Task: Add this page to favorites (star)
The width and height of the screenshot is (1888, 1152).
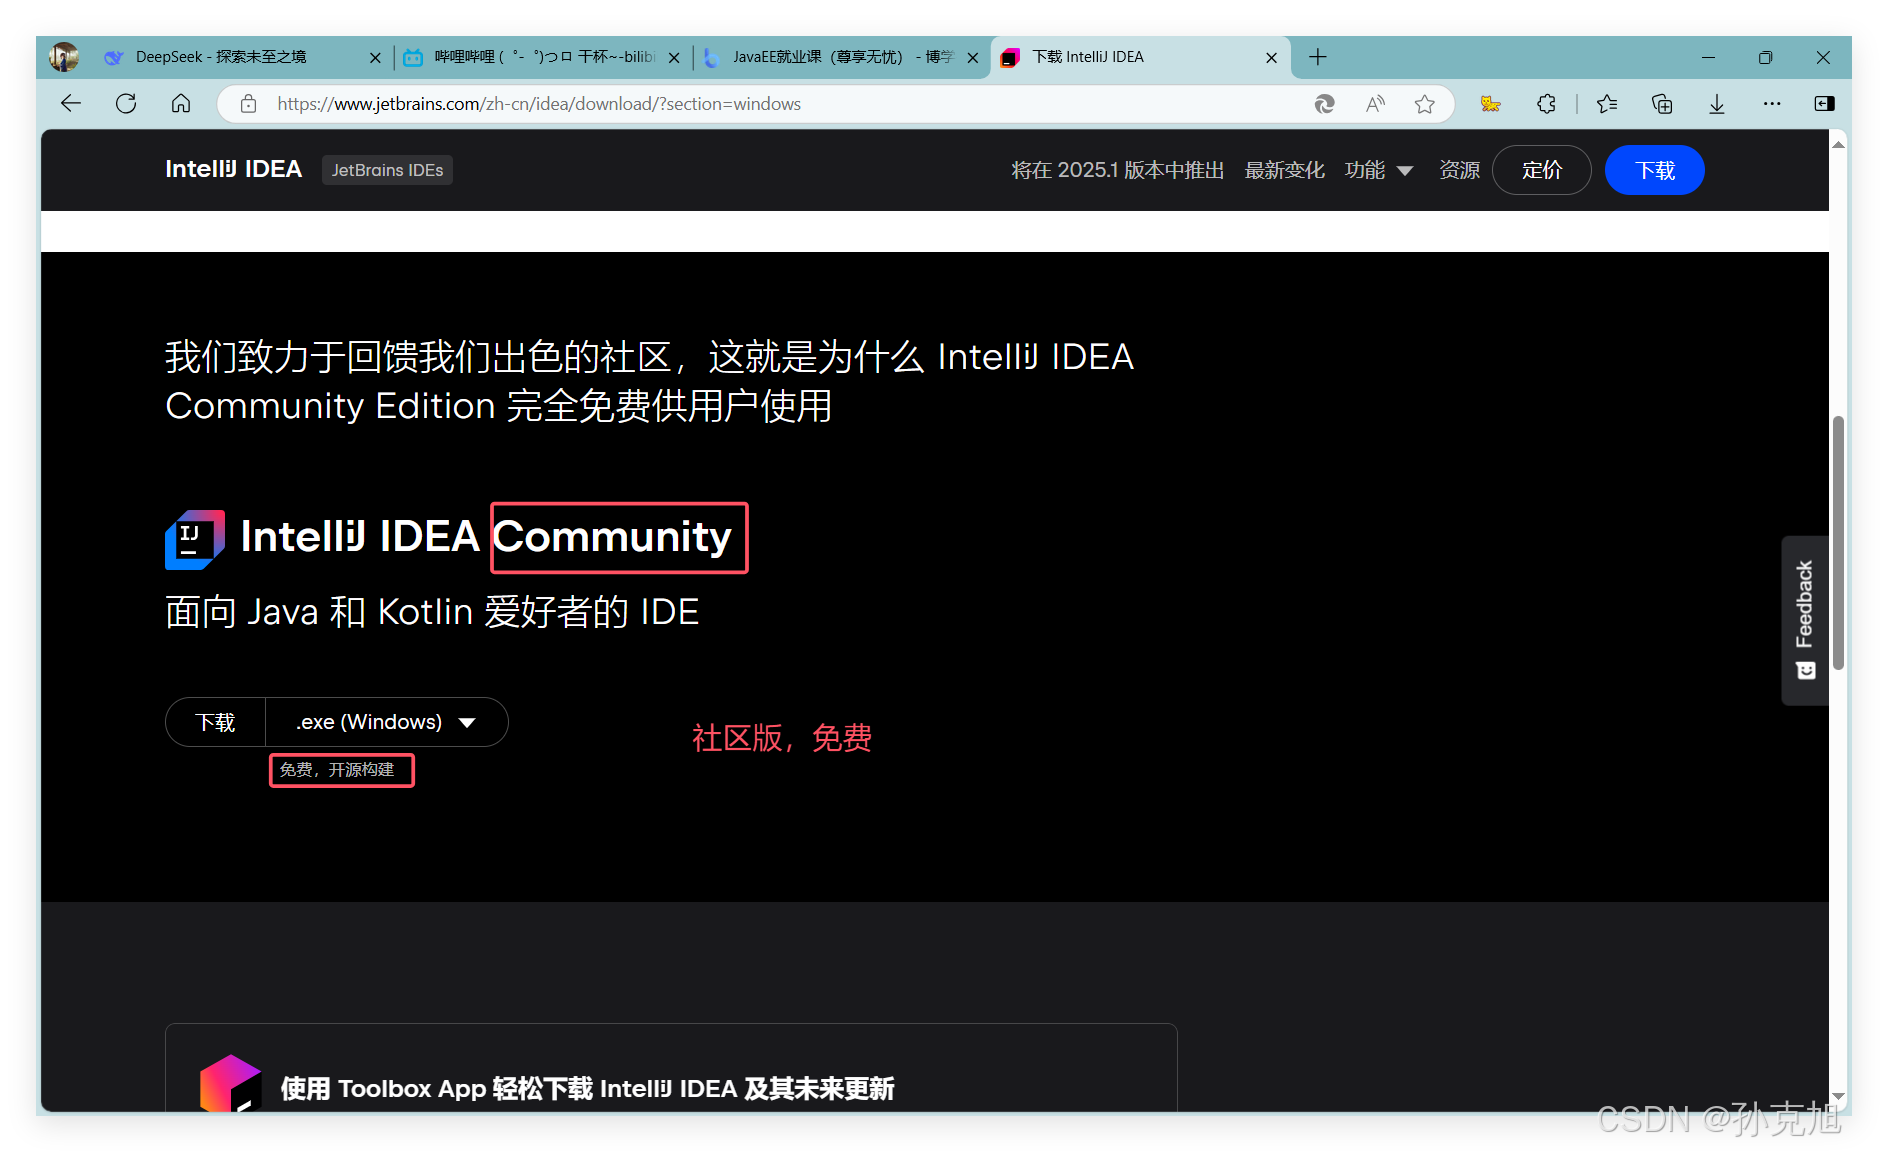Action: point(1425,104)
